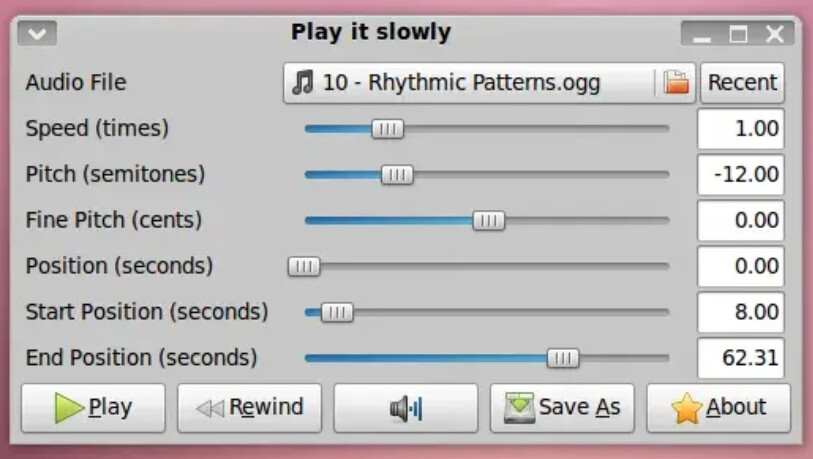Click the Pitch semitones slider handle
The image size is (813, 459).
[x=397, y=175]
